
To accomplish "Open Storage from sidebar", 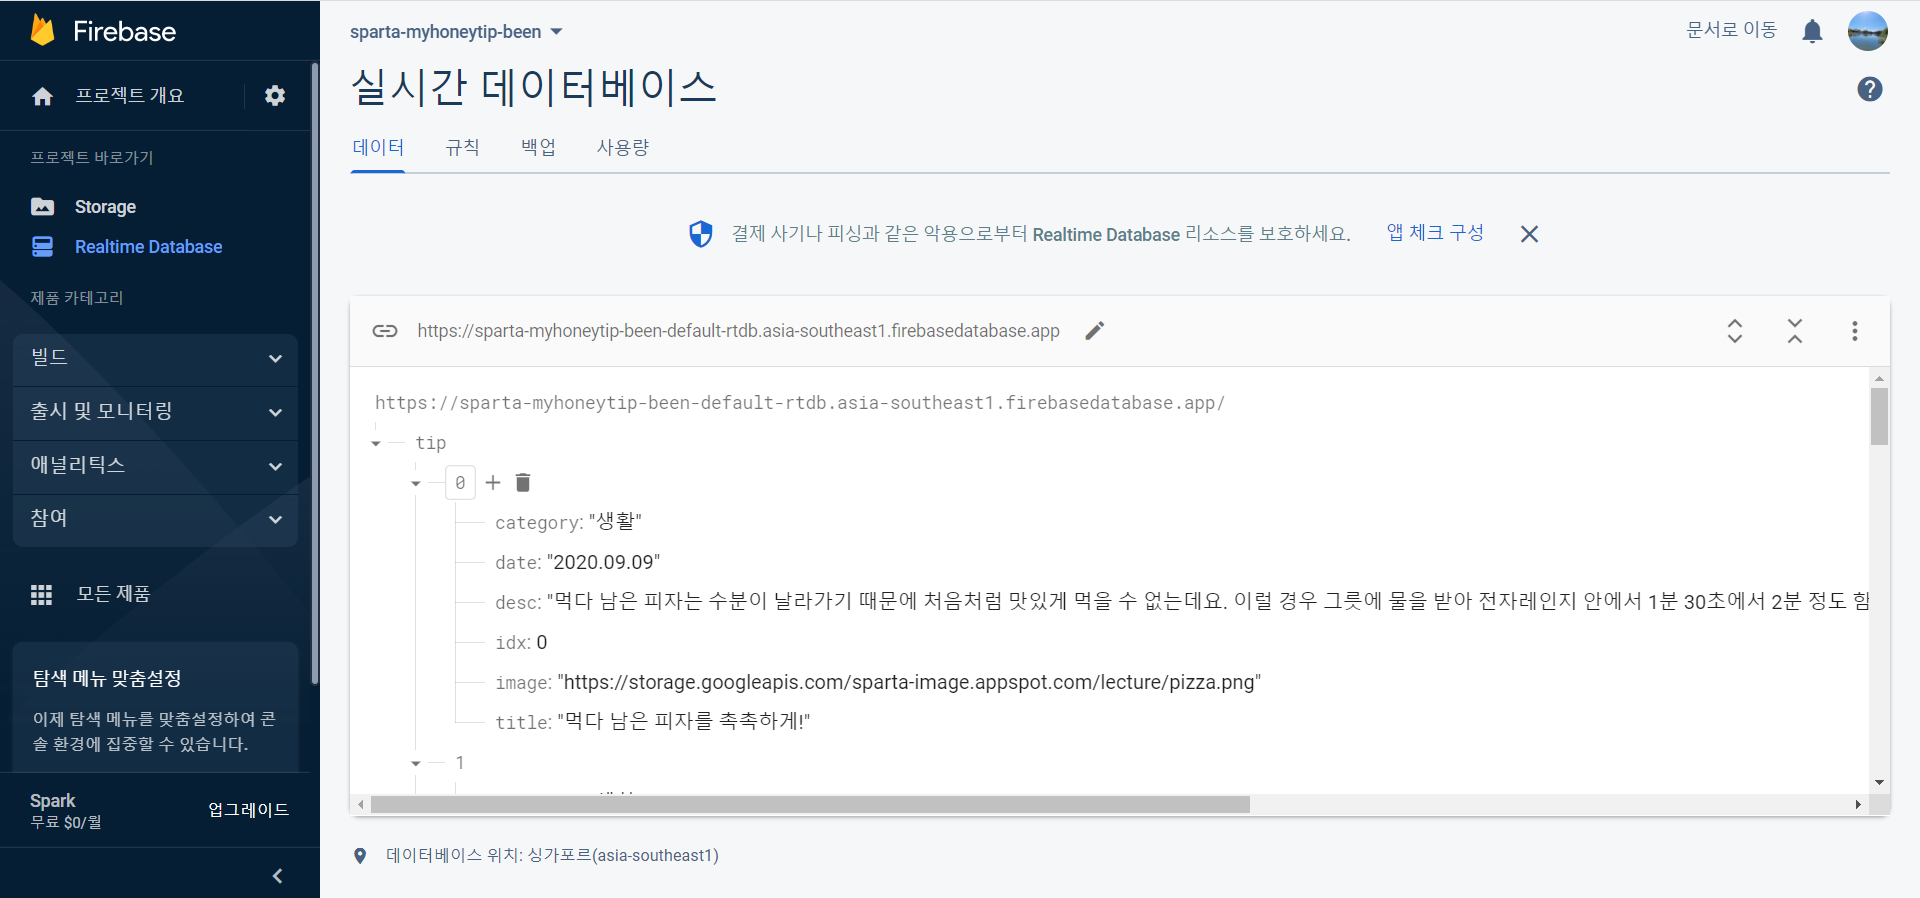I will click(105, 207).
